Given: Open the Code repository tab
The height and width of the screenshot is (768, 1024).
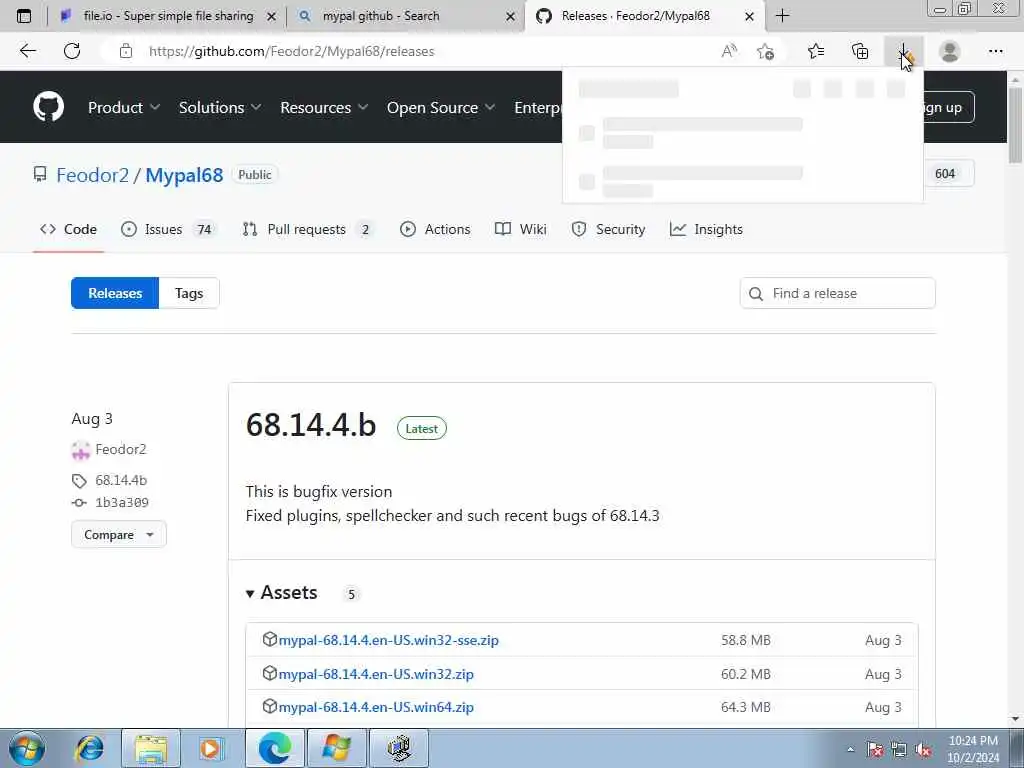Looking at the screenshot, I should [x=68, y=229].
